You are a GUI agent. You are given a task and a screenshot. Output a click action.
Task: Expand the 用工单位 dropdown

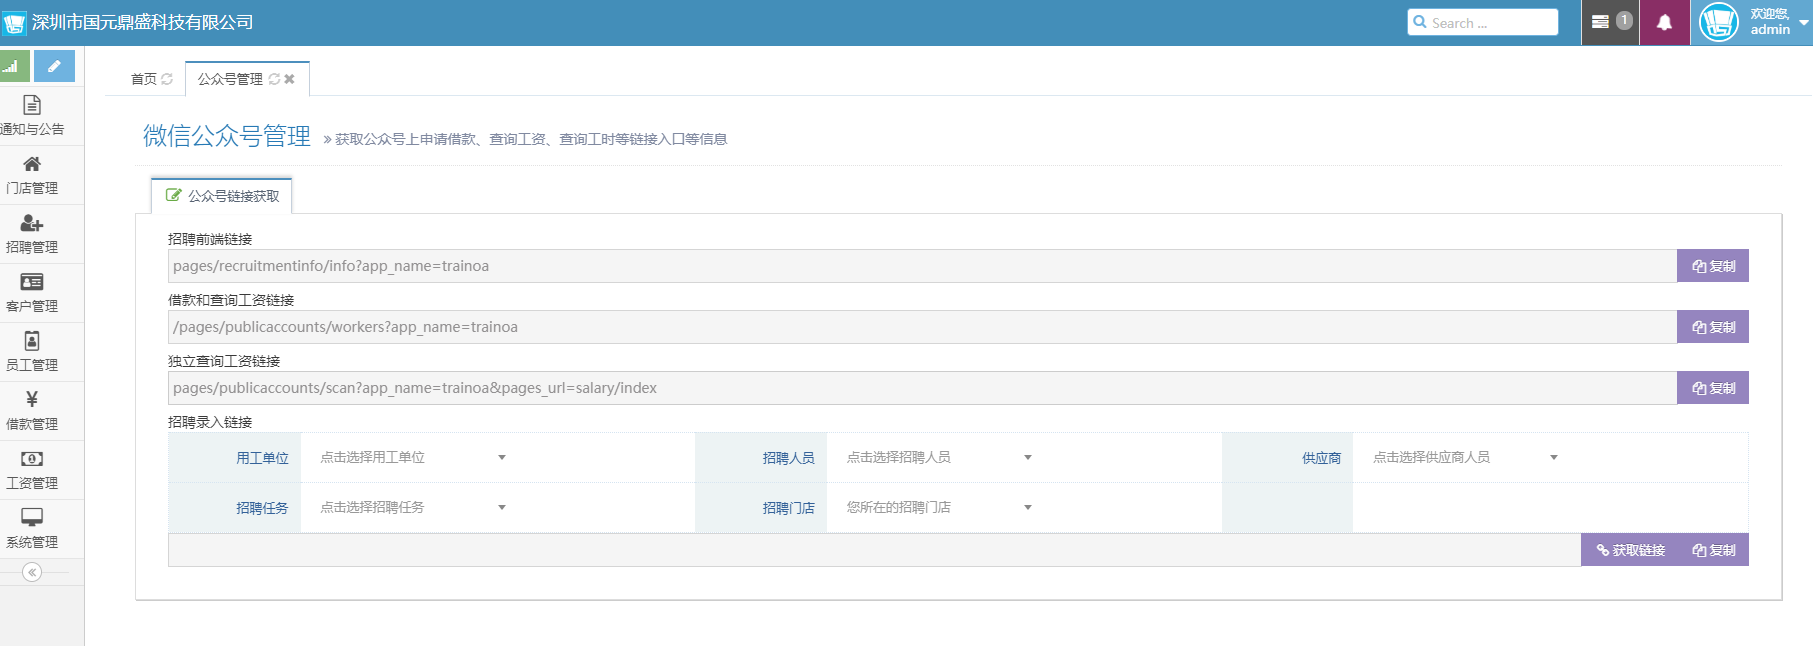click(x=412, y=458)
